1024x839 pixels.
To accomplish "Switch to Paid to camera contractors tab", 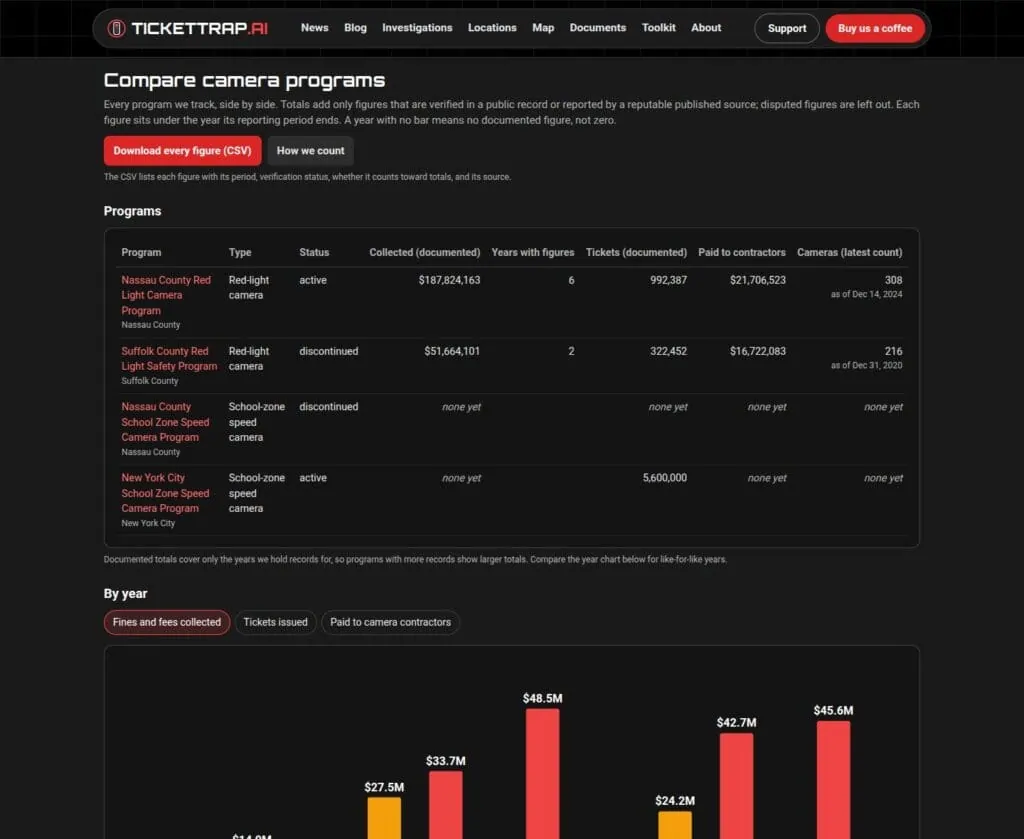I will coord(390,622).
